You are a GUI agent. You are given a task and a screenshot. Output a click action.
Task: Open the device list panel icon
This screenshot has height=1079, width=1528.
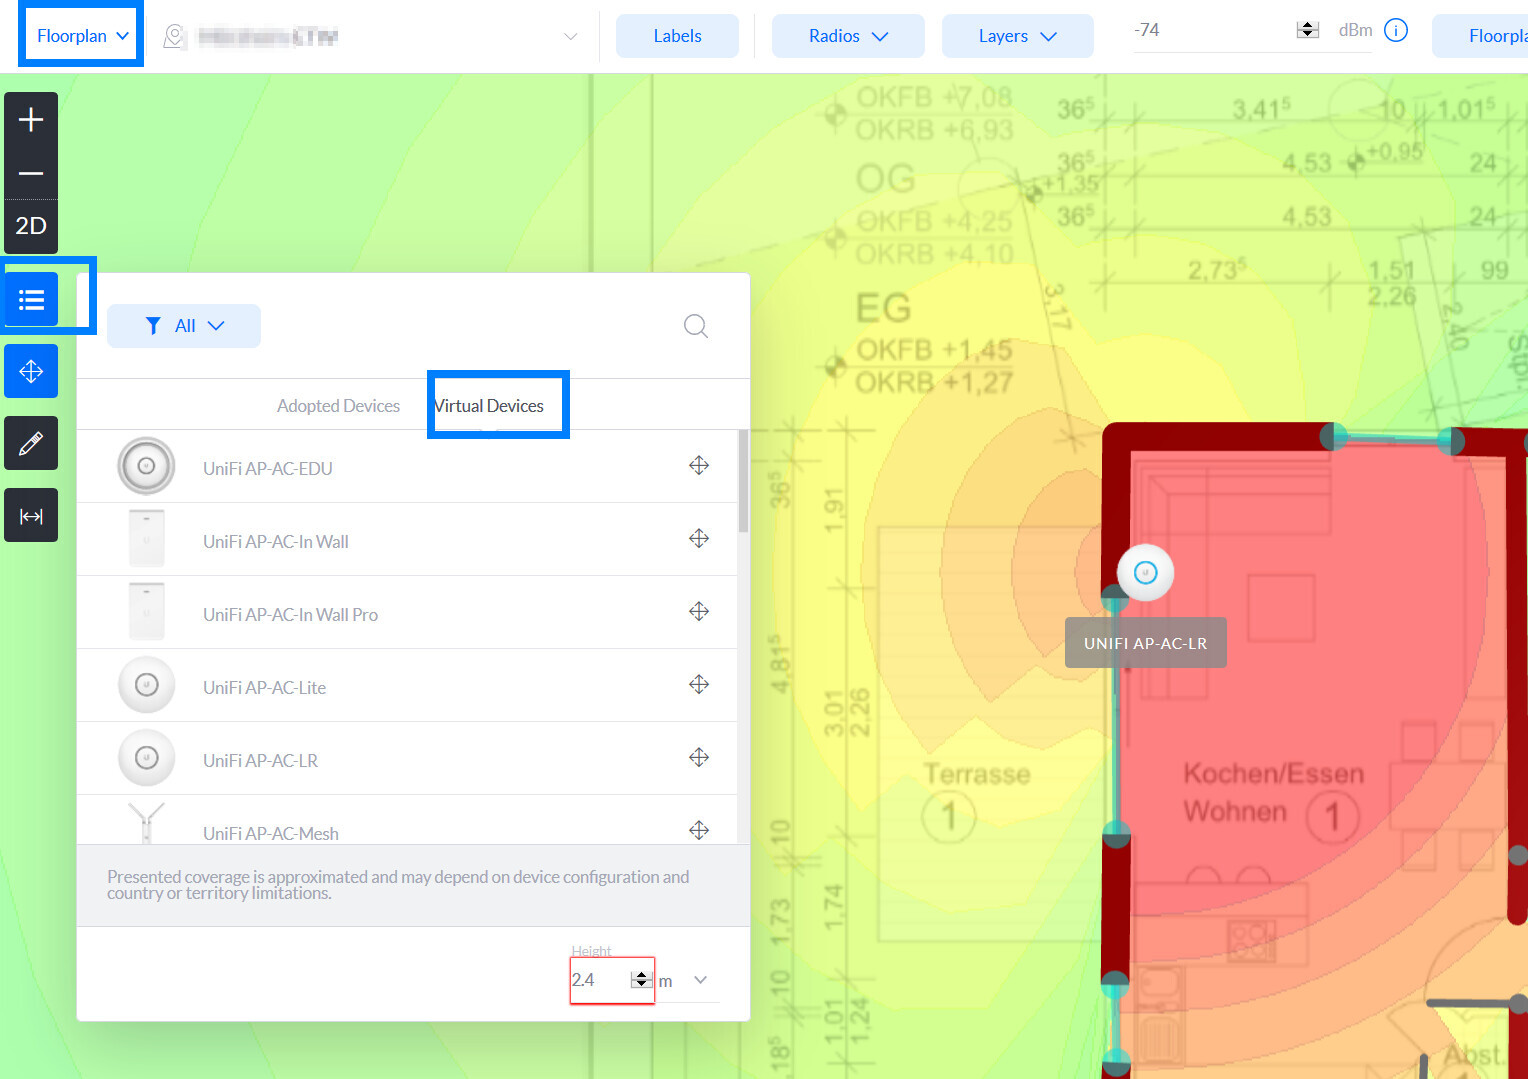31,299
